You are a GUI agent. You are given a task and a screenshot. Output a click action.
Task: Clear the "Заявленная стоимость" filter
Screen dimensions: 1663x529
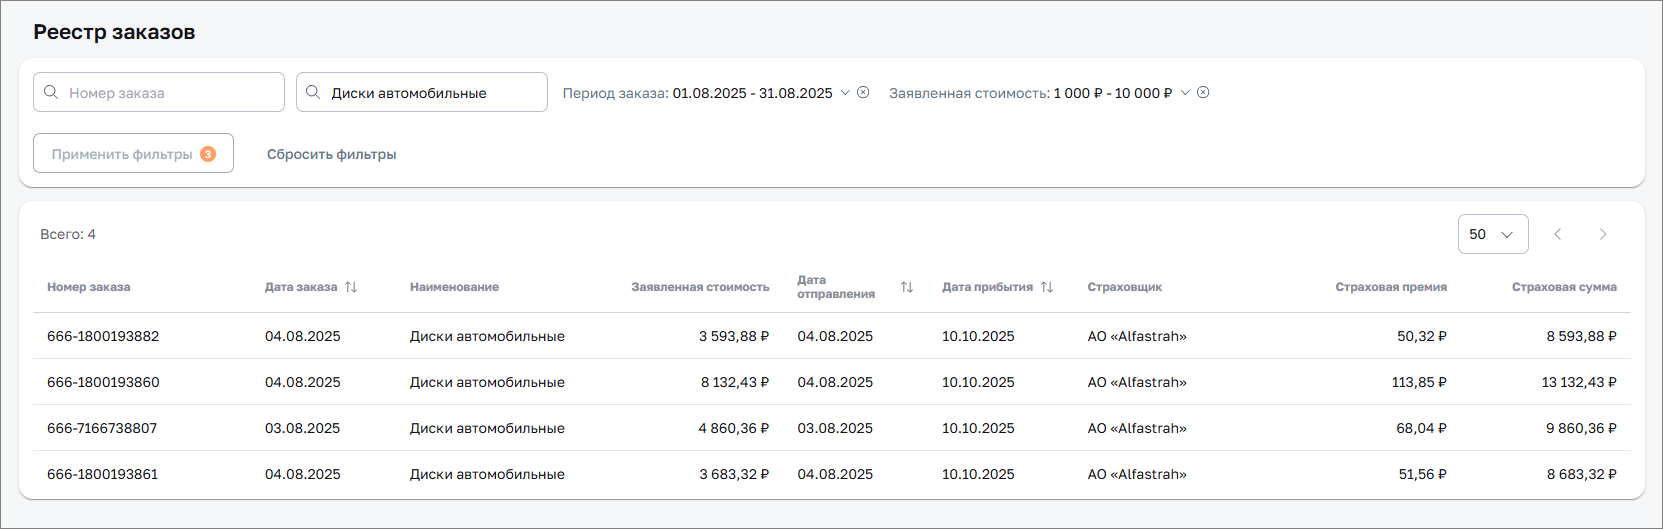[x=1203, y=92]
